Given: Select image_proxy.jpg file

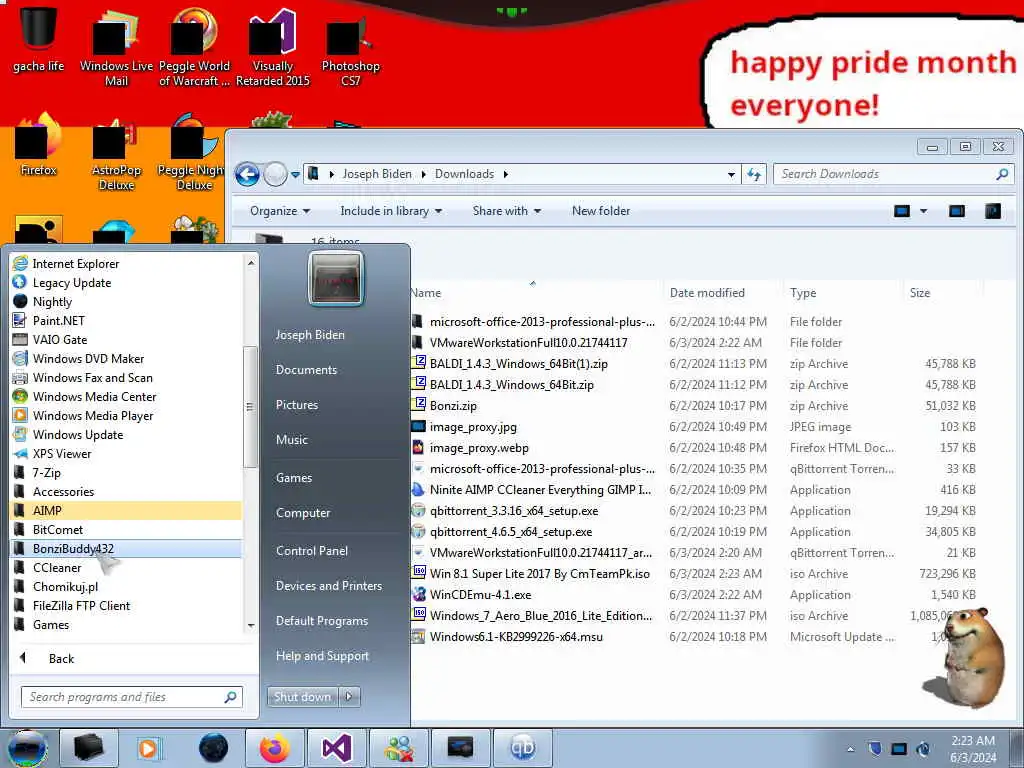Looking at the screenshot, I should [473, 427].
